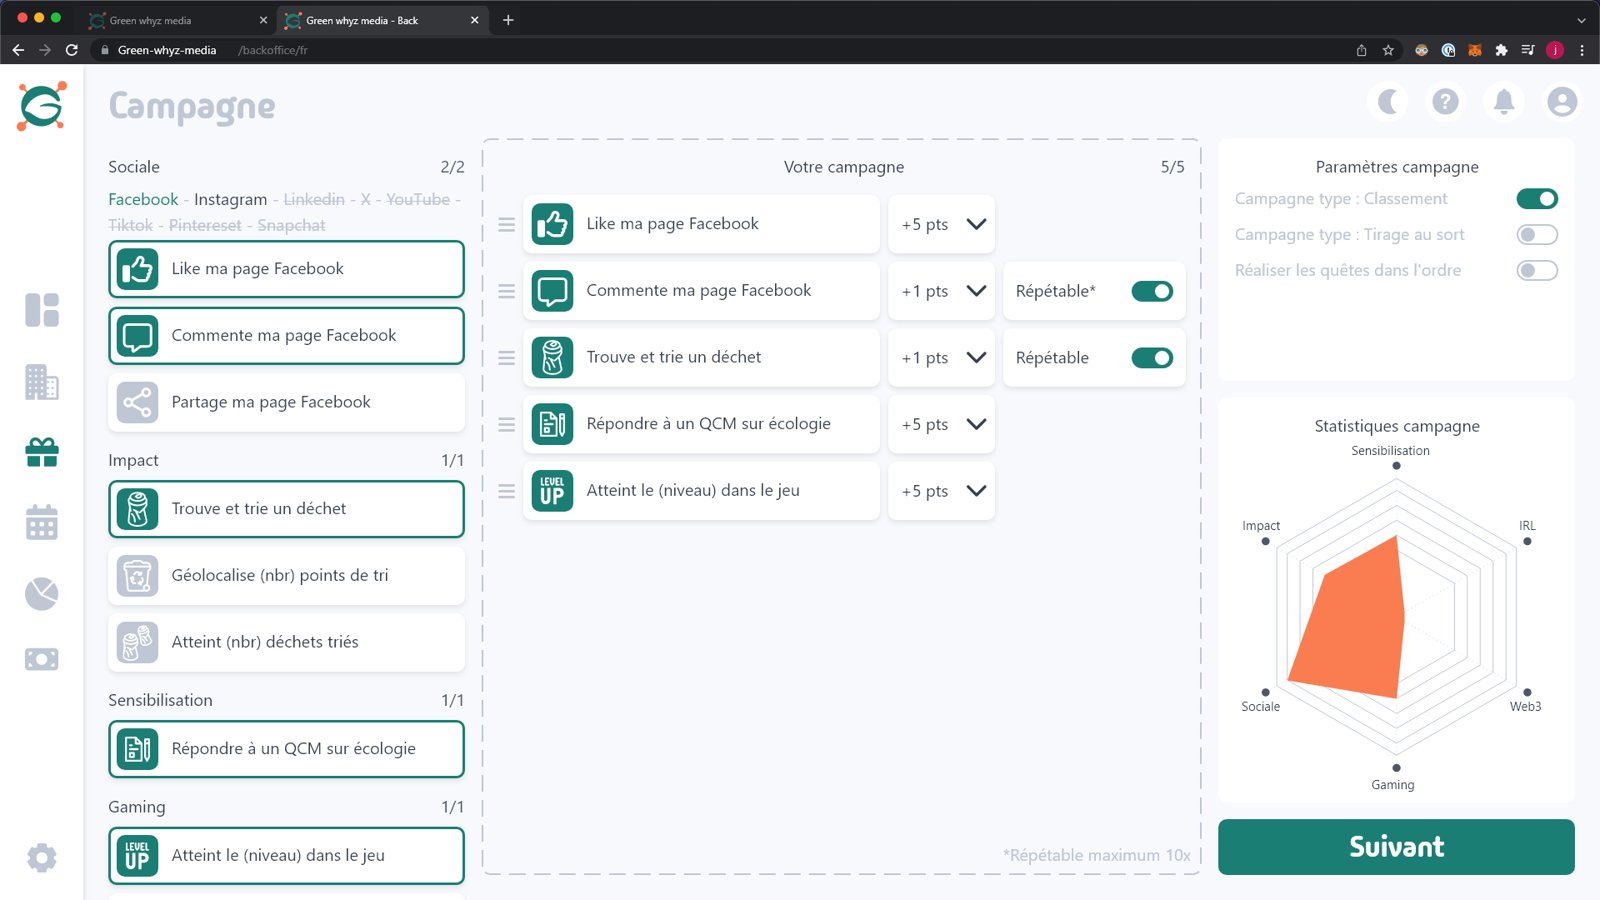Image resolution: width=1600 pixels, height=900 pixels.
Task: Switch to the first browser tab Green whyz media
Action: (177, 20)
